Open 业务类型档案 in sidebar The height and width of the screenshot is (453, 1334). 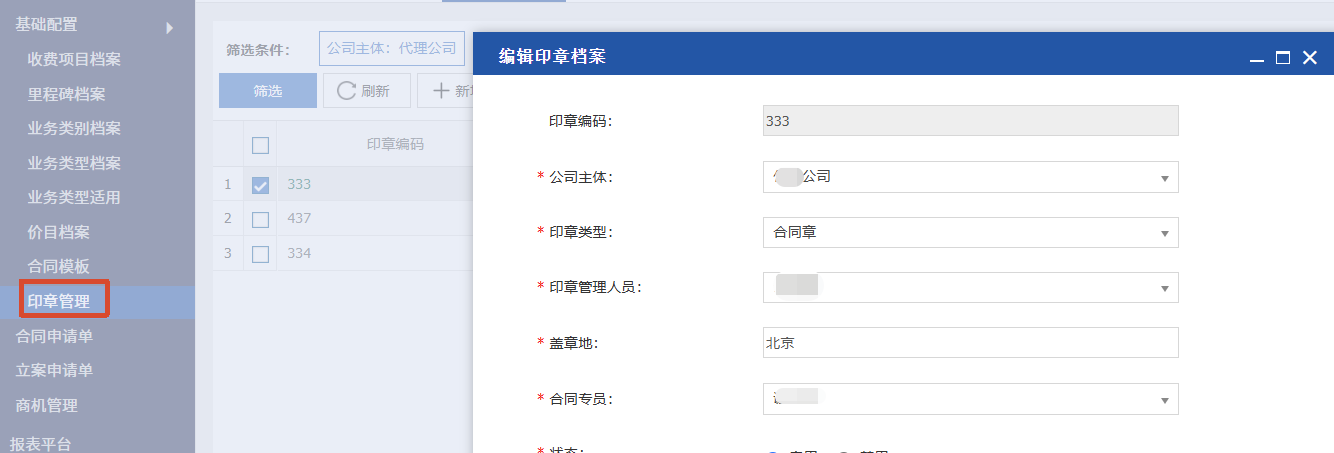pyautogui.click(x=74, y=163)
